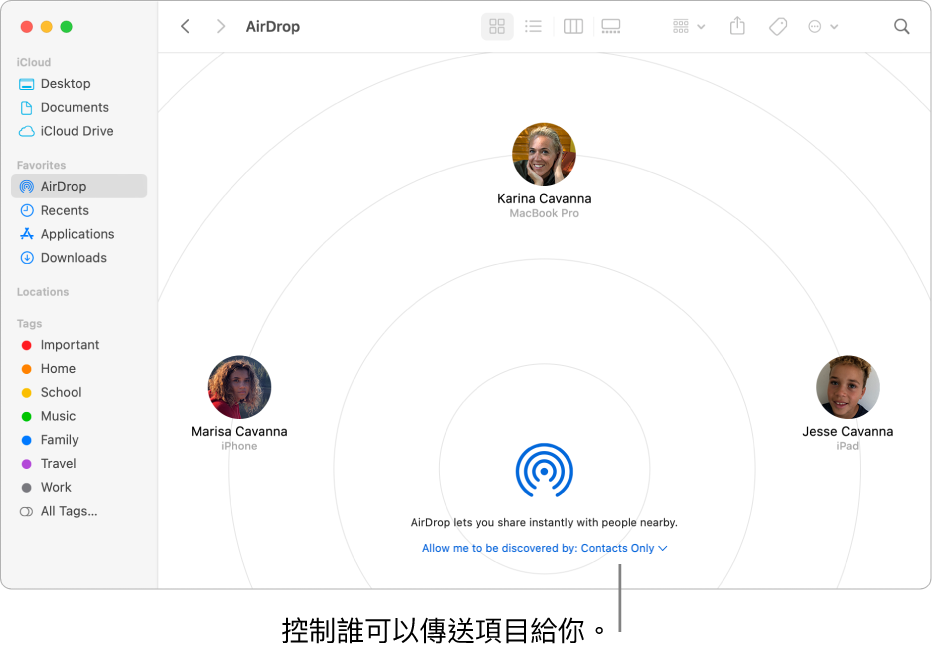Click the Favorites sidebar section header
Screen dimensions: 934x652
click(x=41, y=165)
